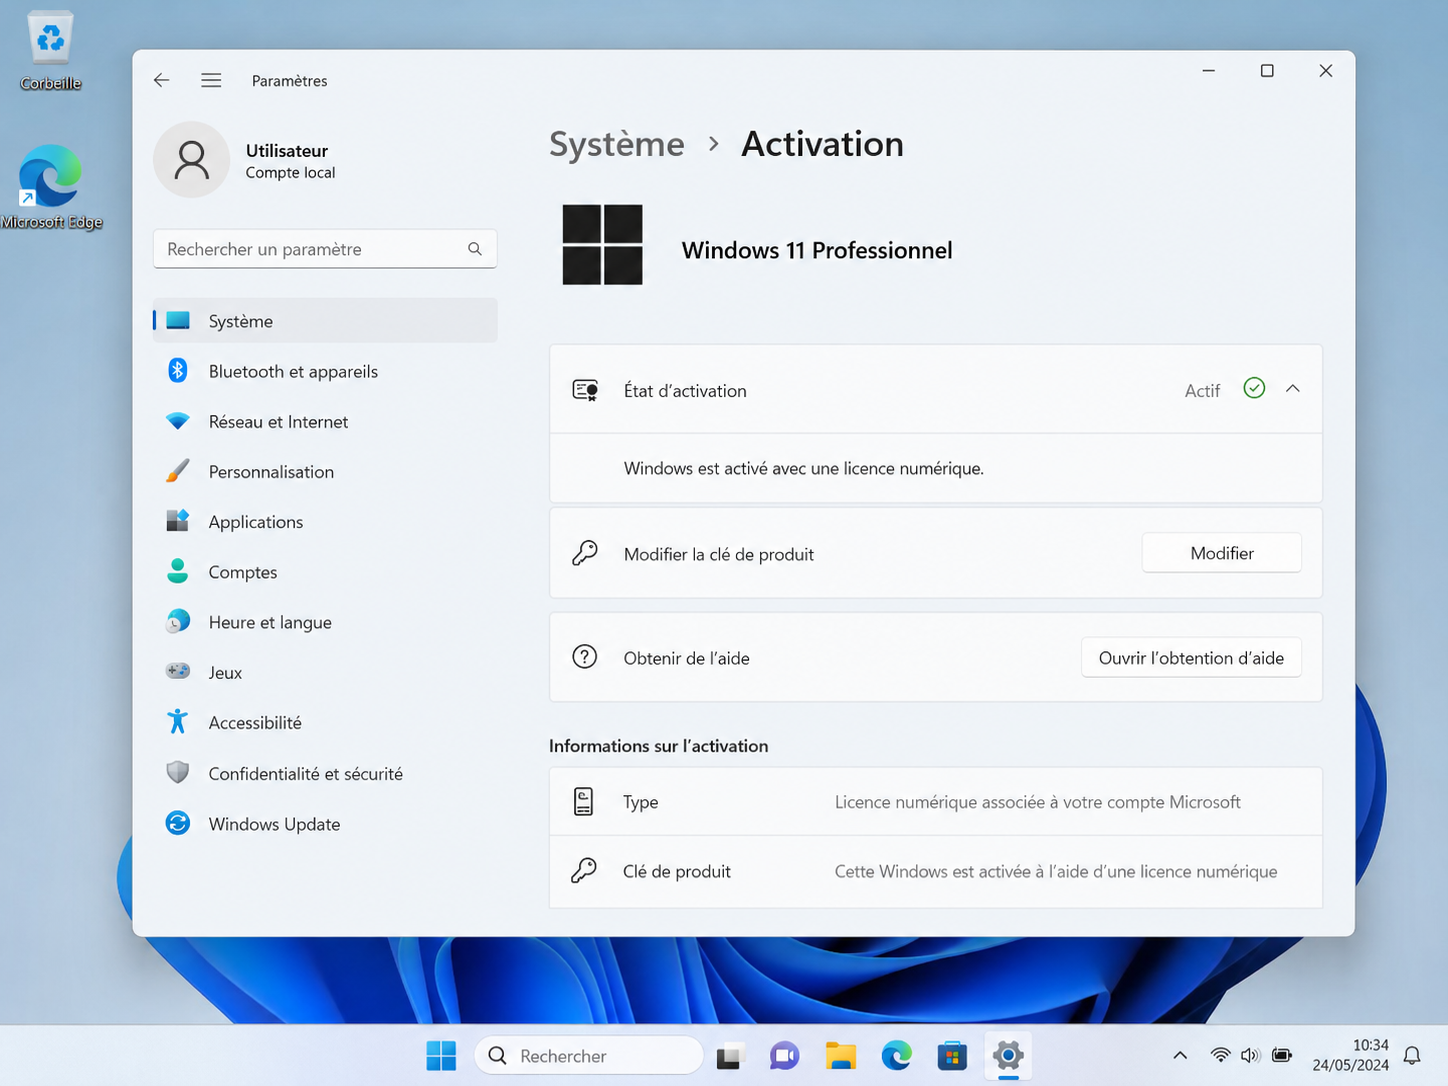Open Task View on the taskbar

(731, 1055)
